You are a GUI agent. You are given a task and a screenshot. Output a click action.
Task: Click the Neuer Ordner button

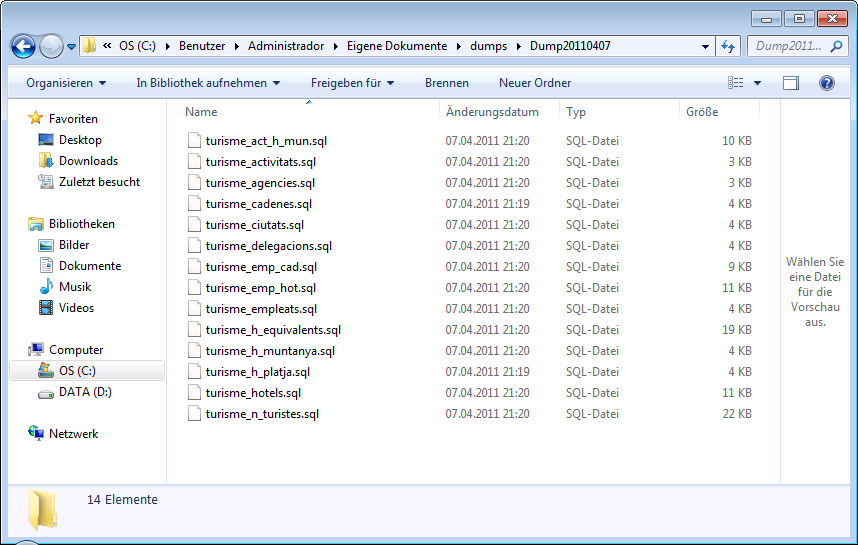[535, 83]
